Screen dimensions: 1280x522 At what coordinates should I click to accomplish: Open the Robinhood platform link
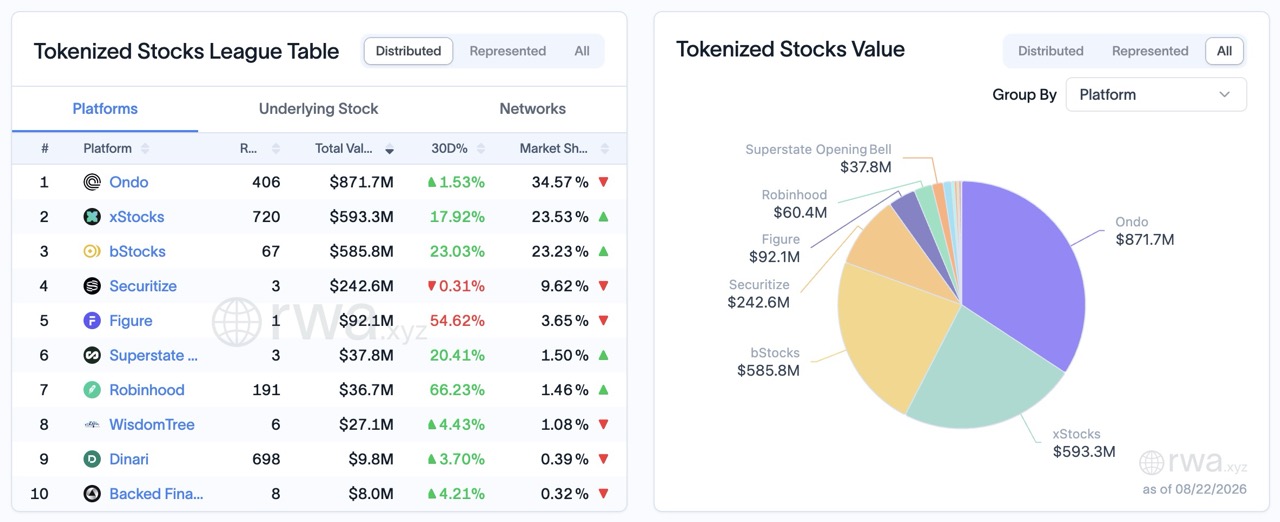coord(147,390)
